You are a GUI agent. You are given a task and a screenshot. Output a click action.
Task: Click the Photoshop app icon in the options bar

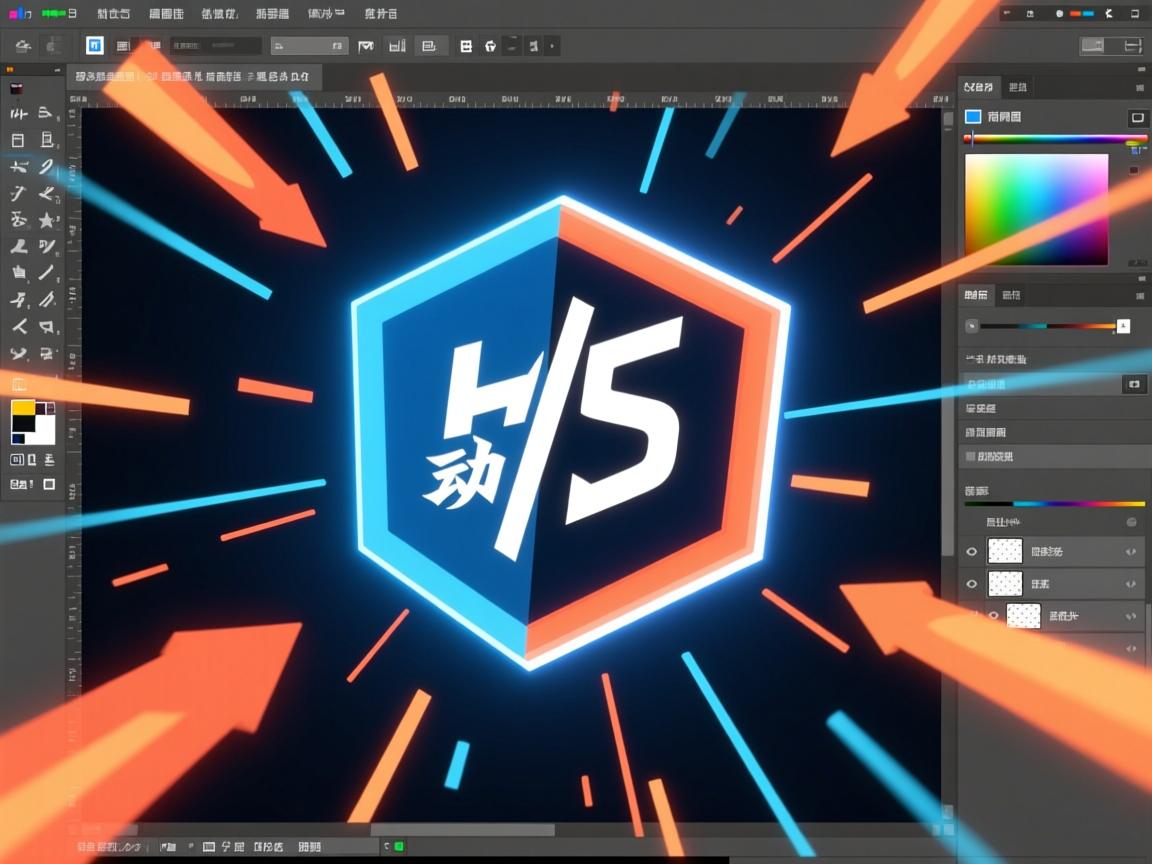(x=92, y=45)
